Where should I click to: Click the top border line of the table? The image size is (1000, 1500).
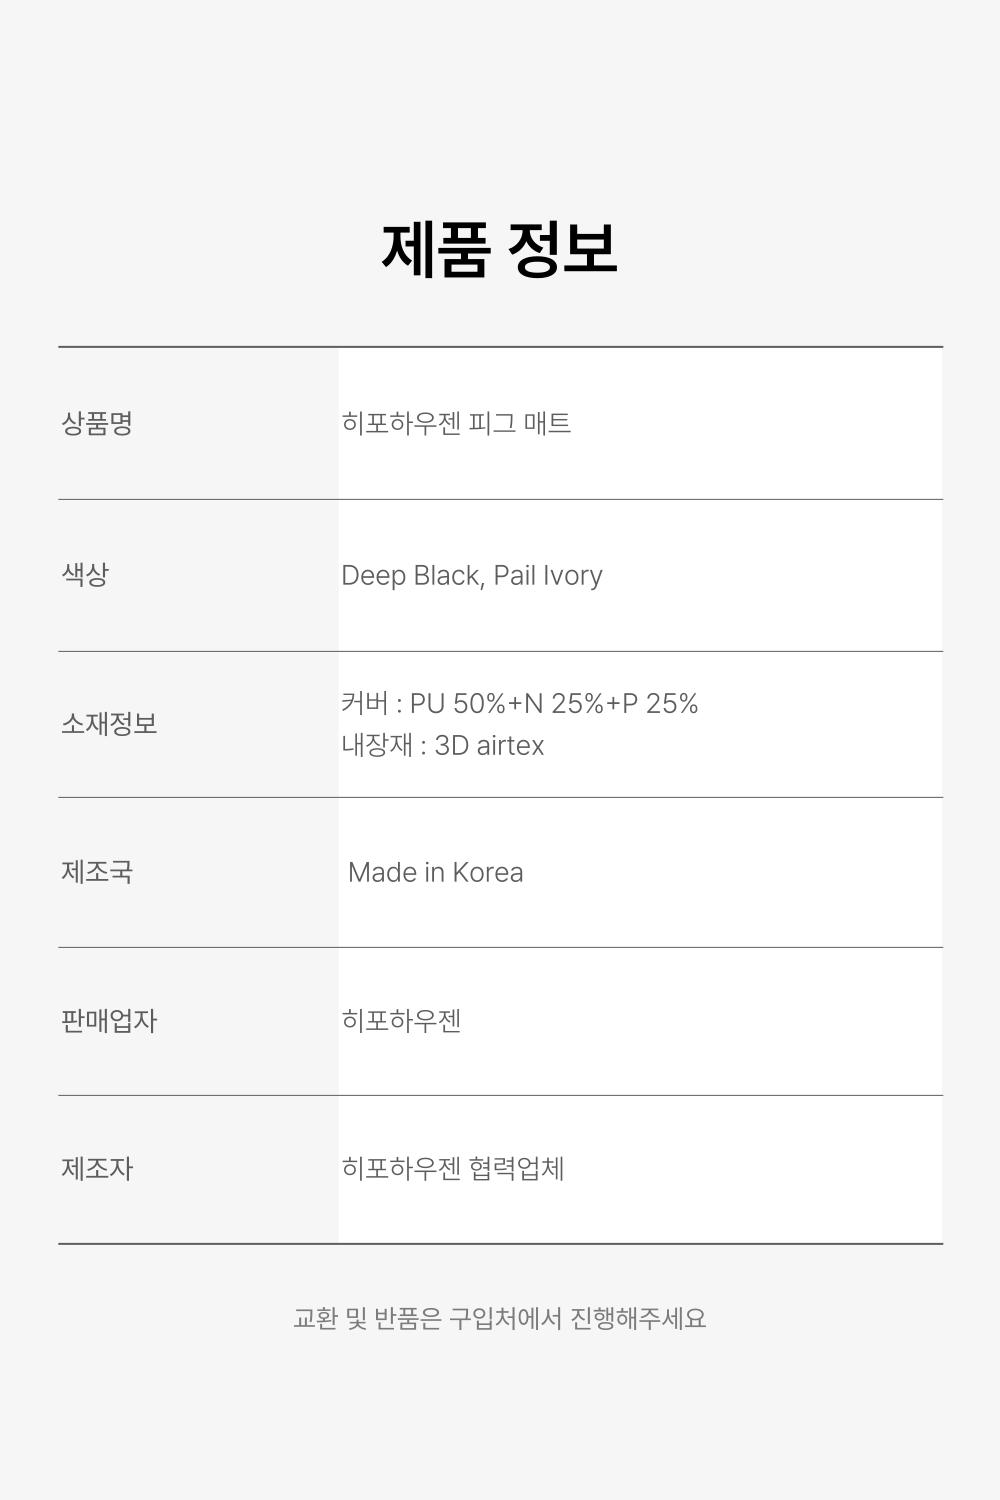click(500, 347)
